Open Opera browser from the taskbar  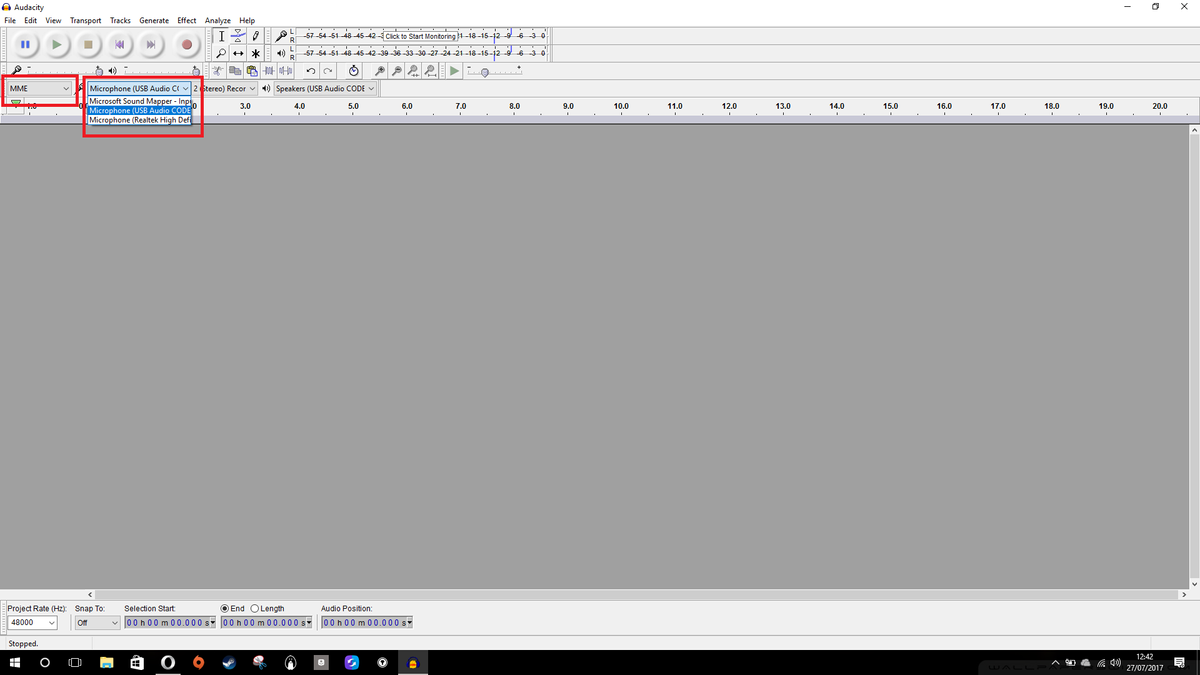pyautogui.click(x=168, y=663)
